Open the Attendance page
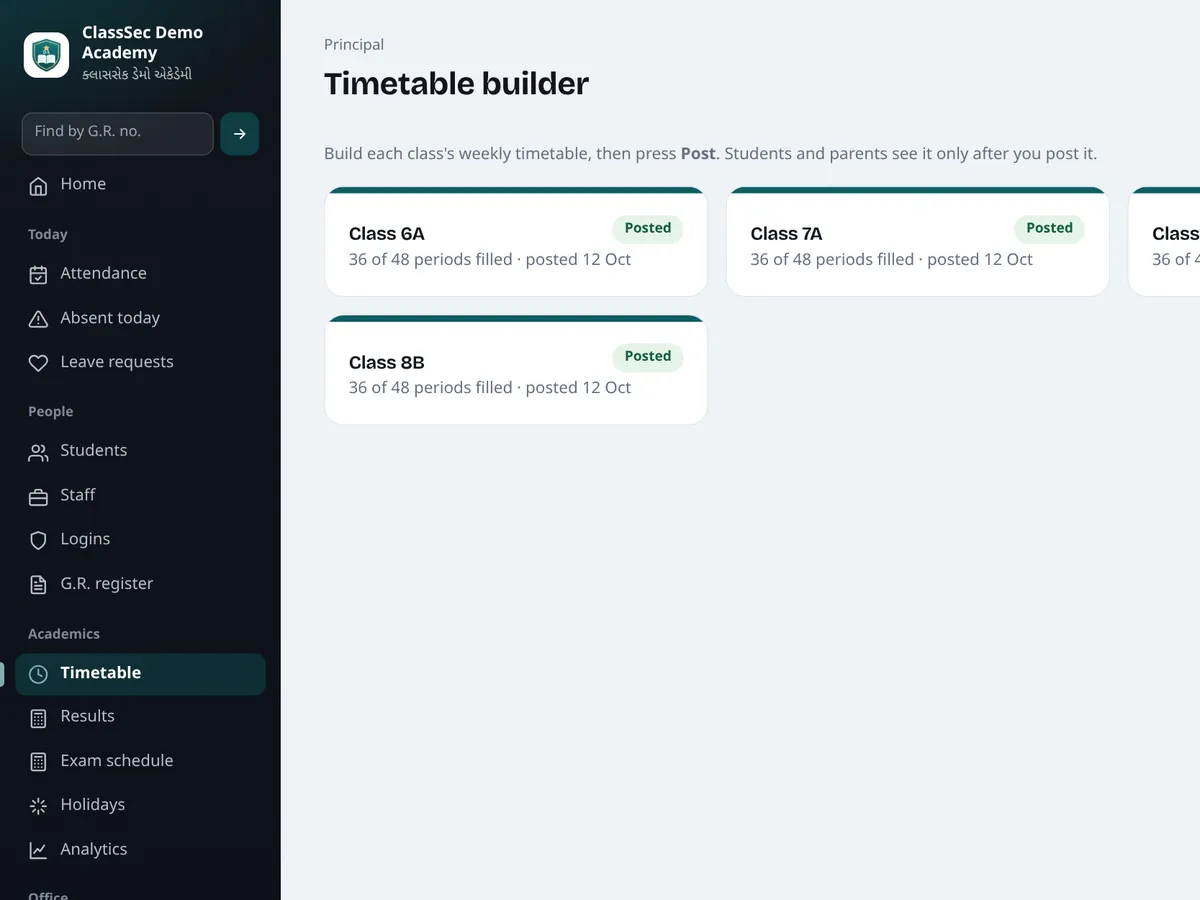Screen dimensions: 1200x900 coord(140,273)
